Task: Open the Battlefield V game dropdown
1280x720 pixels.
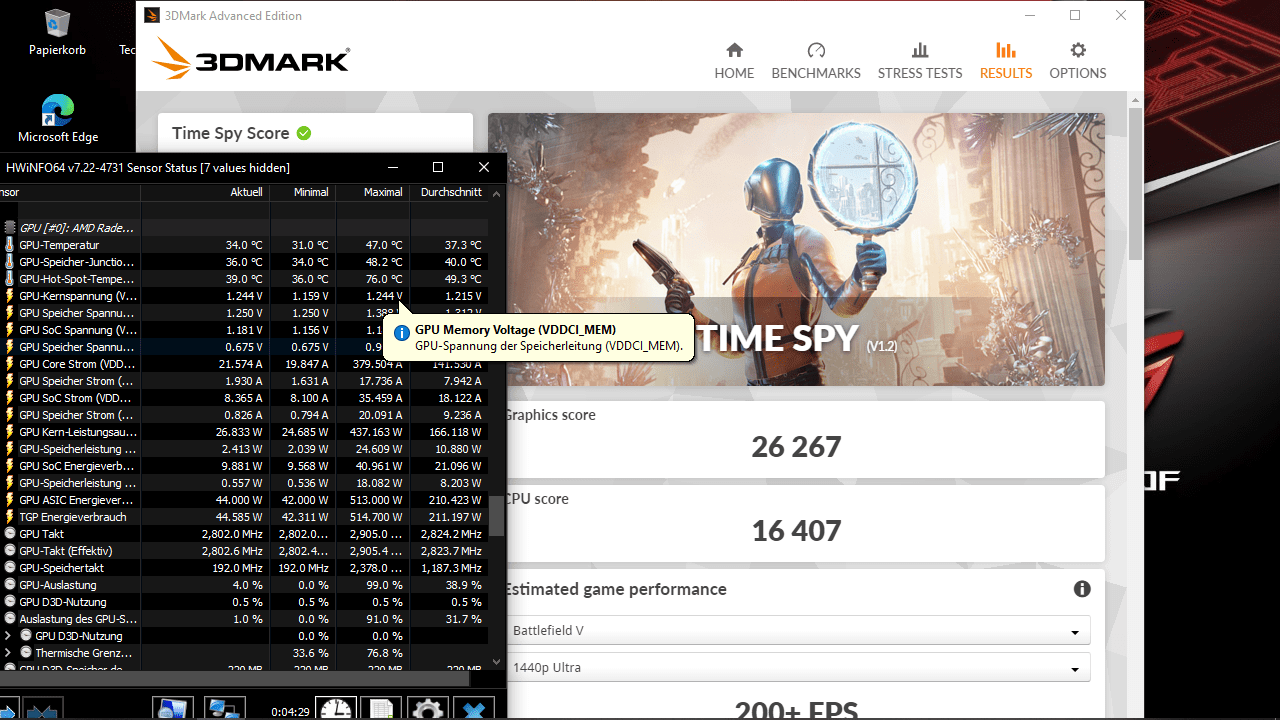Action: (x=797, y=631)
